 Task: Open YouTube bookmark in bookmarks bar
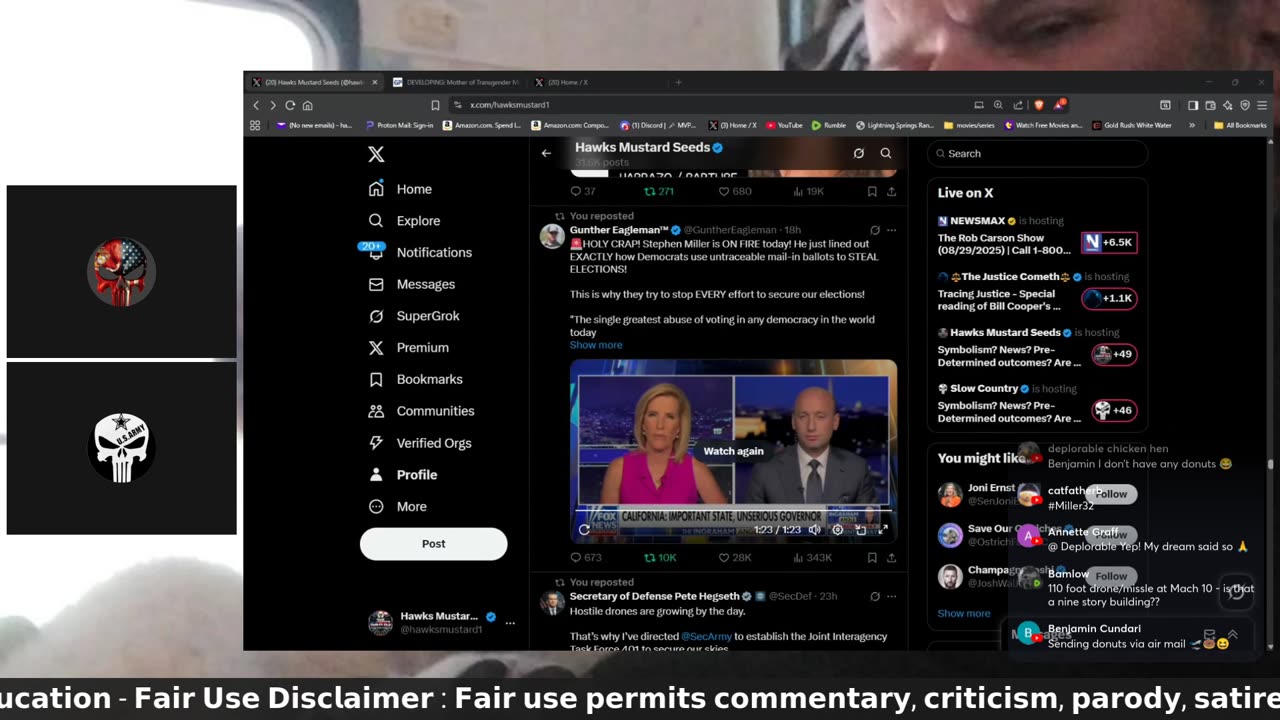coord(784,125)
